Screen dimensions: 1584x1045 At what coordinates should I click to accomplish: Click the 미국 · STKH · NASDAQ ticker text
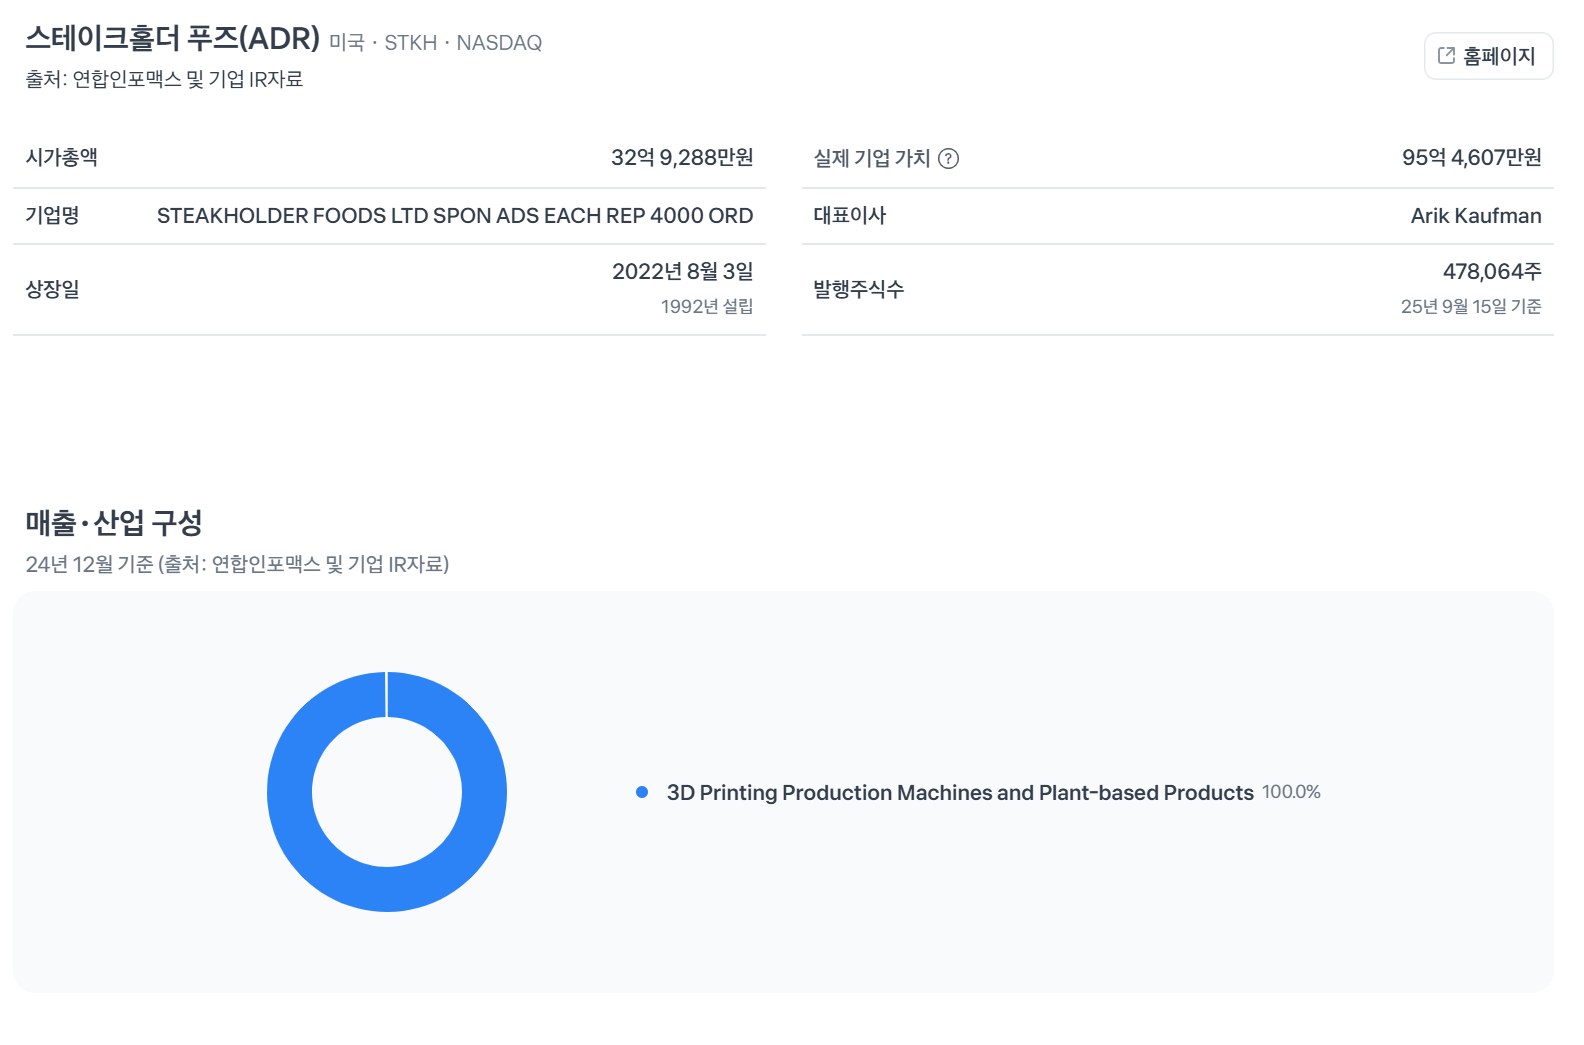[x=436, y=43]
